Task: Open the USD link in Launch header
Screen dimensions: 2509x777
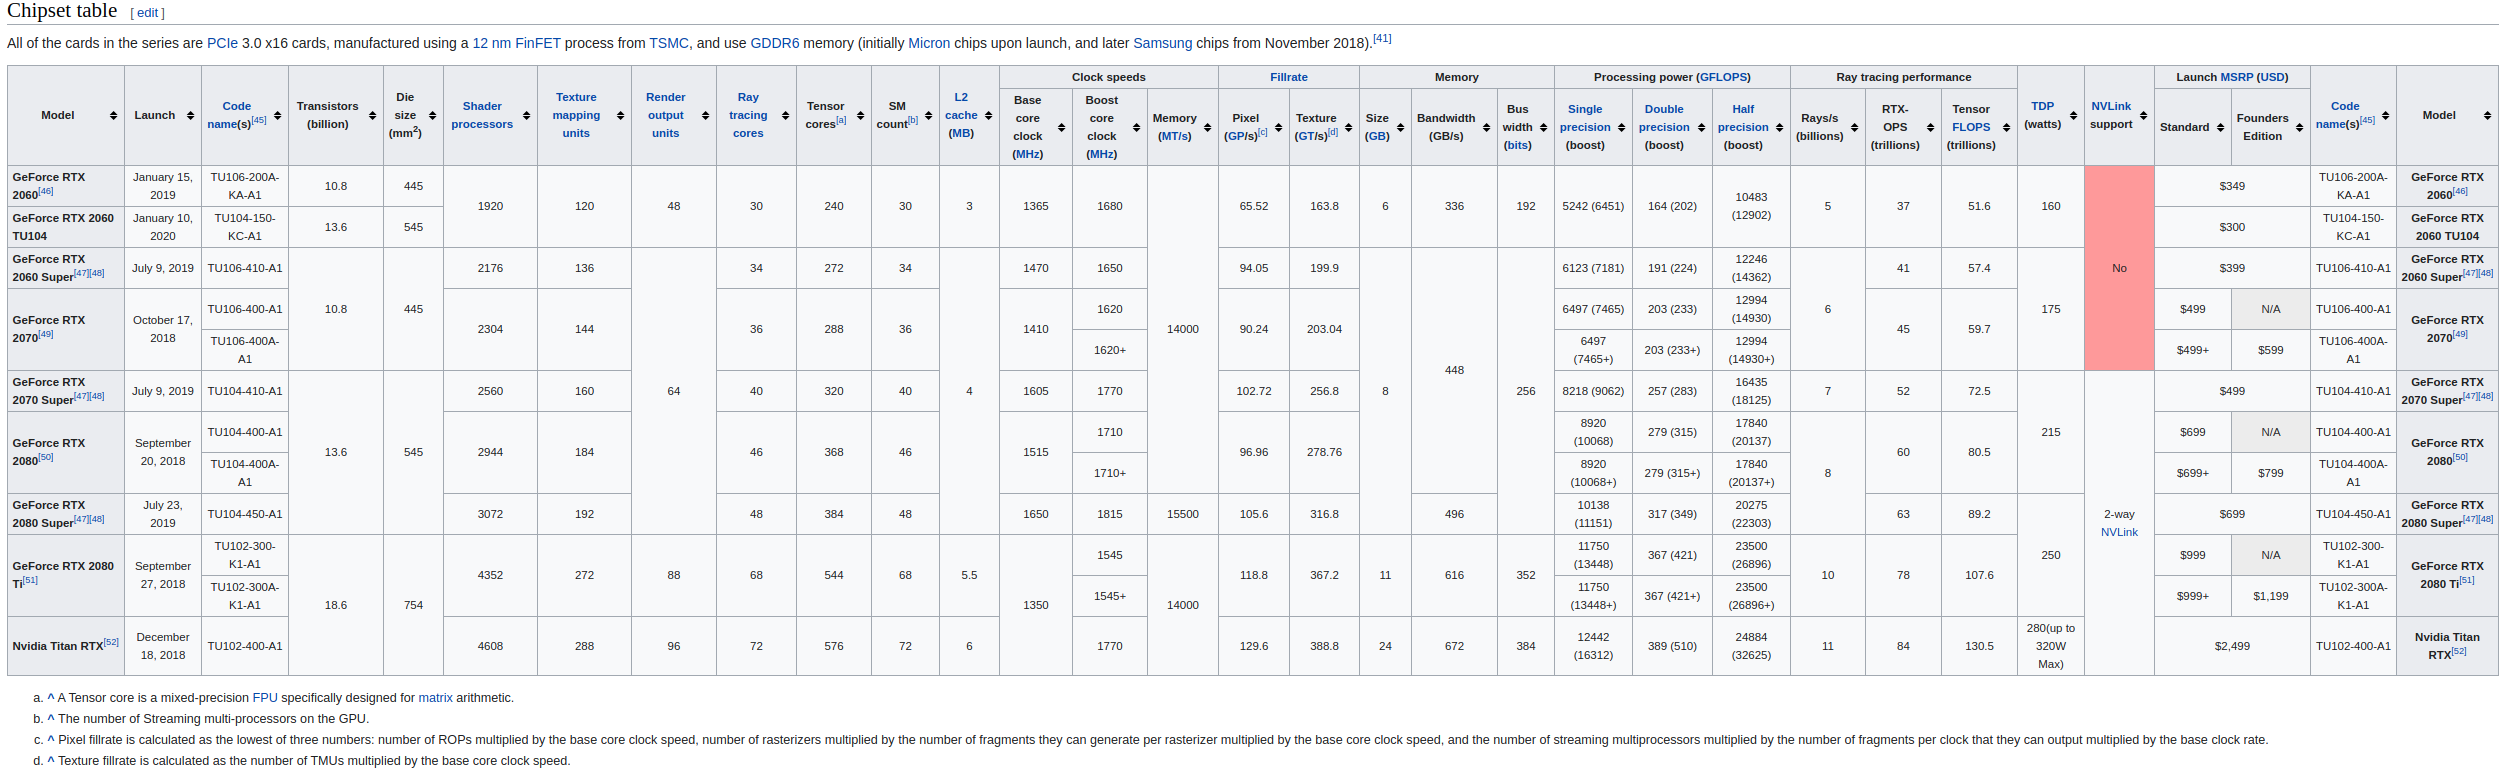Action: 2272,77
